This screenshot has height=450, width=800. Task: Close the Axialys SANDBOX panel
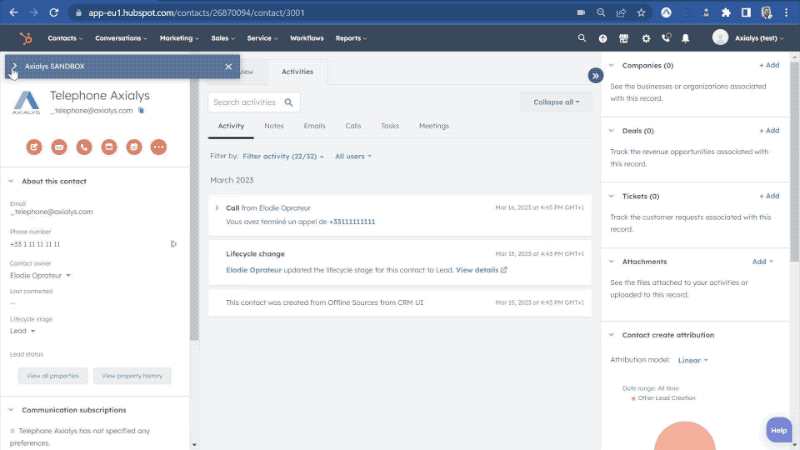(x=229, y=67)
